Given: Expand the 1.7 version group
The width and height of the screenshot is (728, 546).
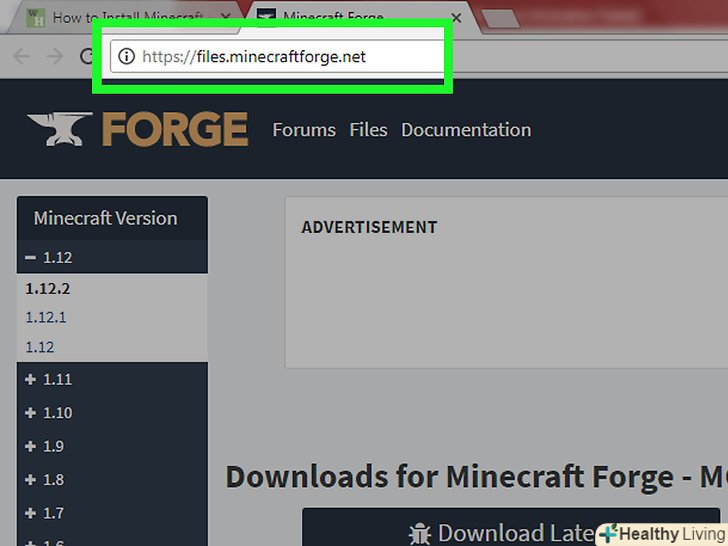Looking at the screenshot, I should (112, 513).
